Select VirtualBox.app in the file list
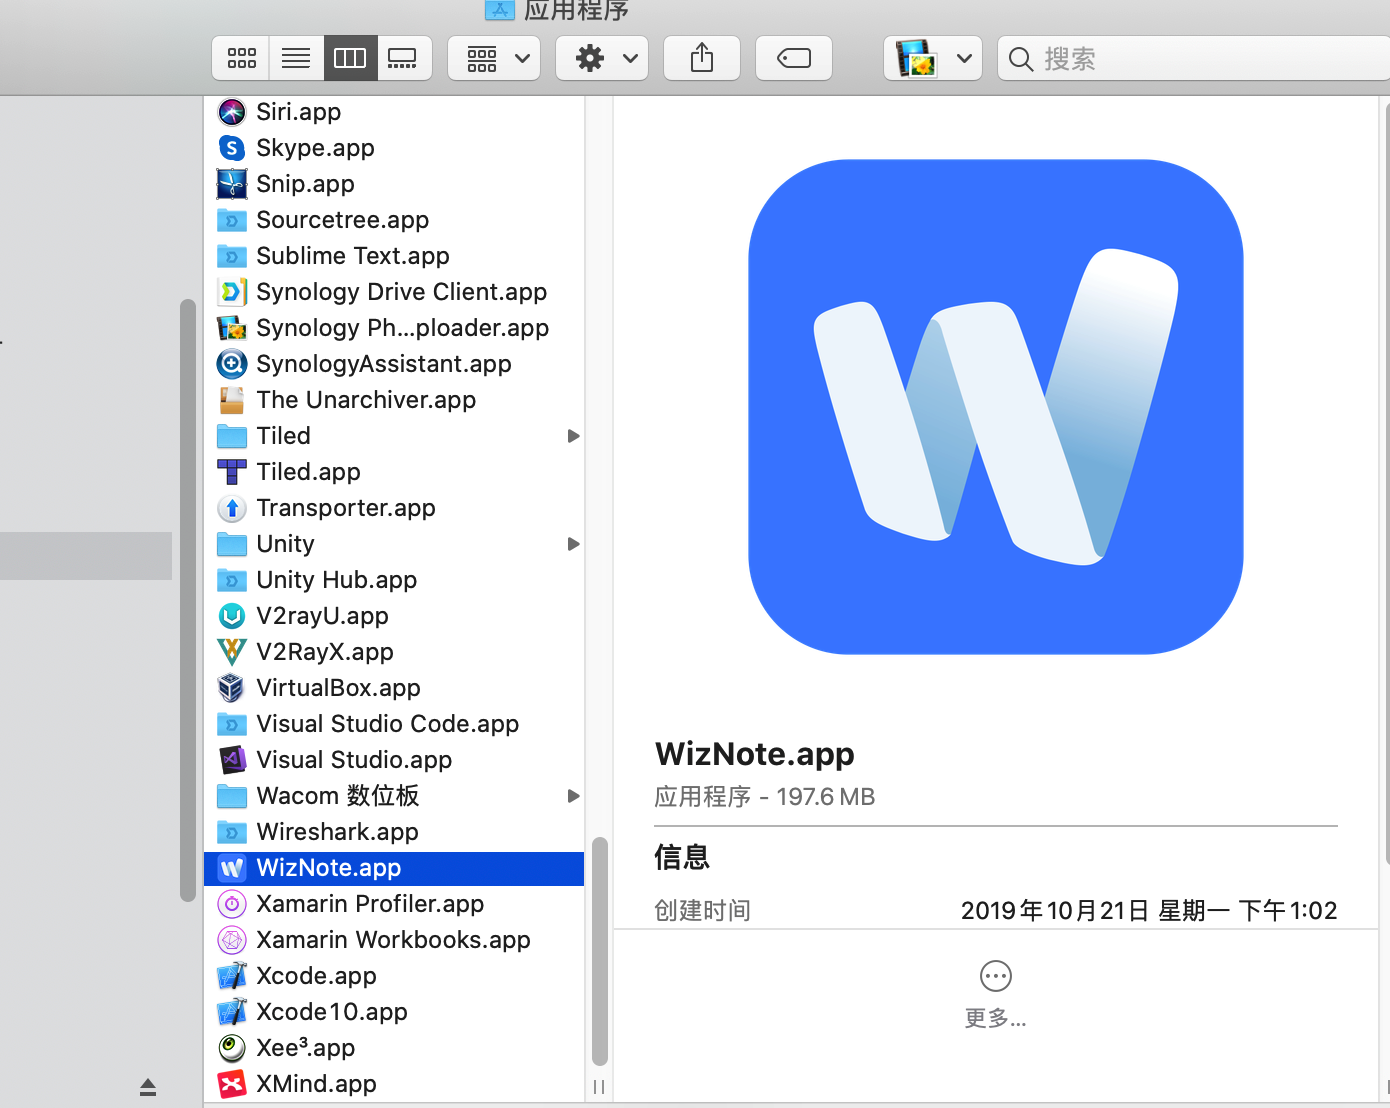This screenshot has width=1390, height=1108. (x=338, y=687)
